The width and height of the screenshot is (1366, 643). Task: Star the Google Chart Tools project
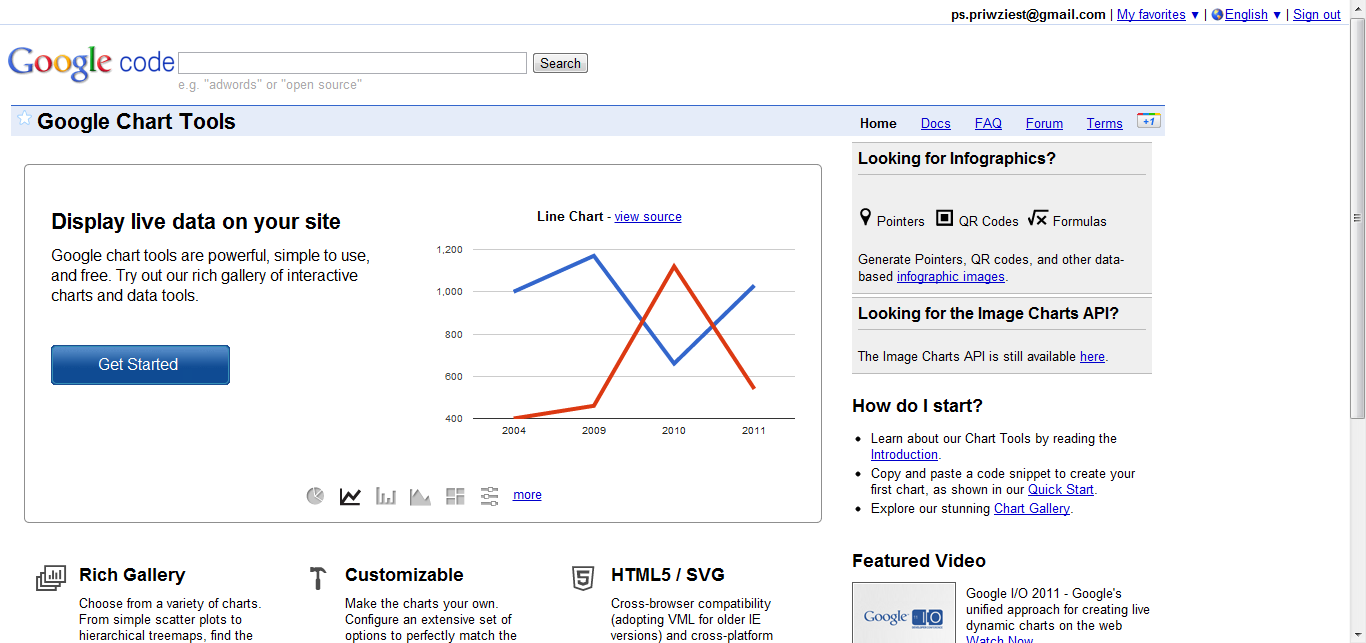pos(24,119)
